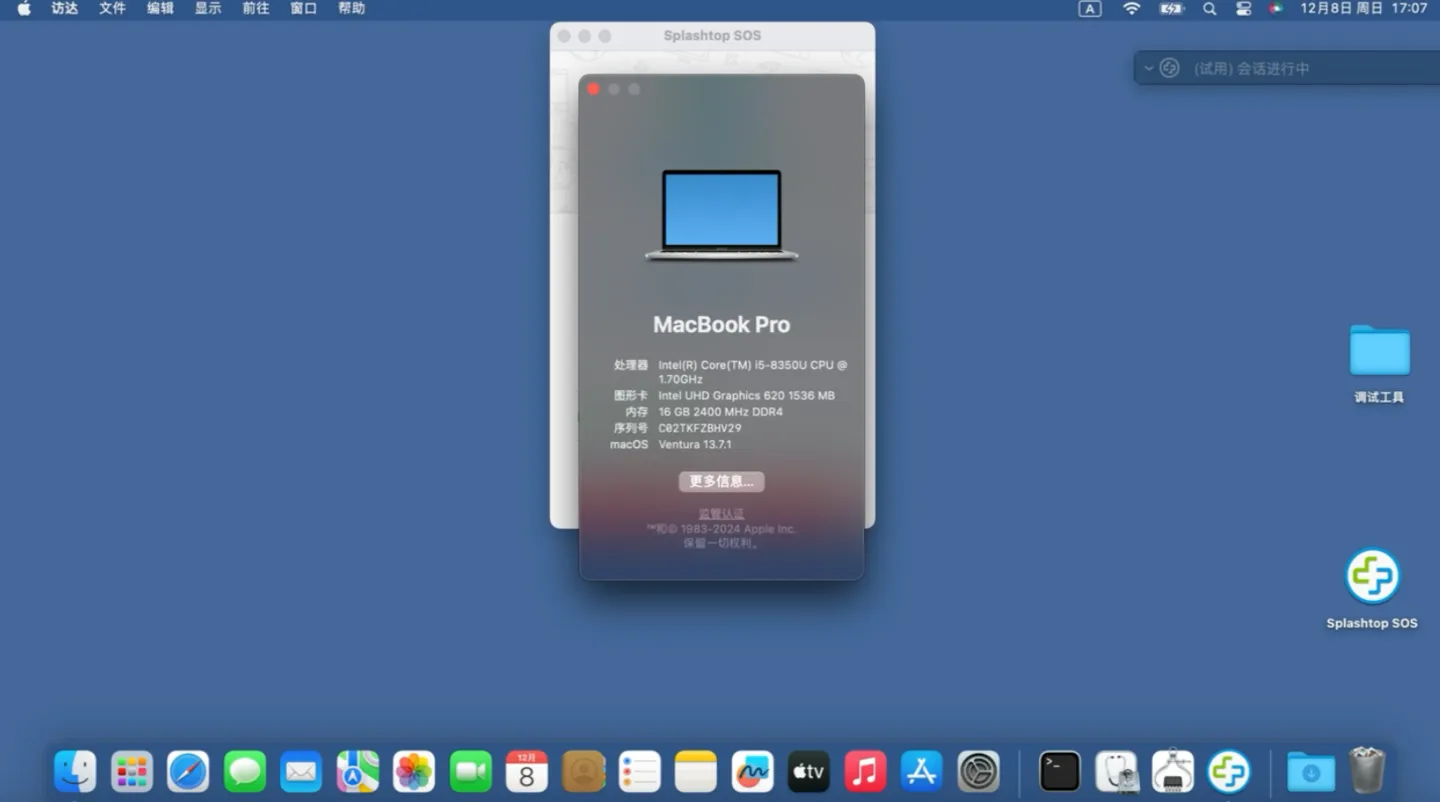Open the 帮助 menu
The height and width of the screenshot is (802, 1440).
tap(351, 8)
